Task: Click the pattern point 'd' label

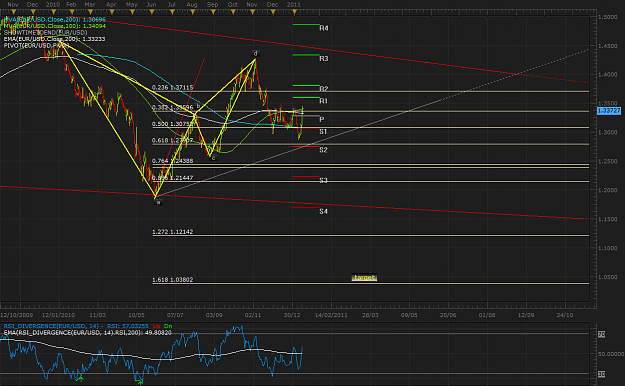Action: click(x=256, y=53)
